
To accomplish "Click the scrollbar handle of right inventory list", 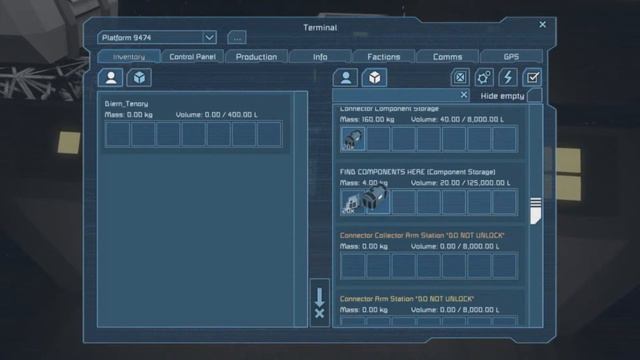I will 536,211.
